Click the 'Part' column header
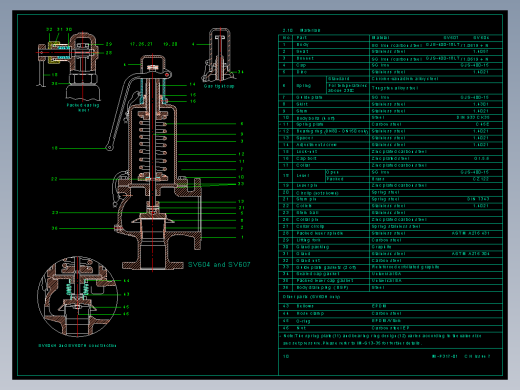Image resolution: width=520 pixels, height=390 pixels. tap(302, 38)
